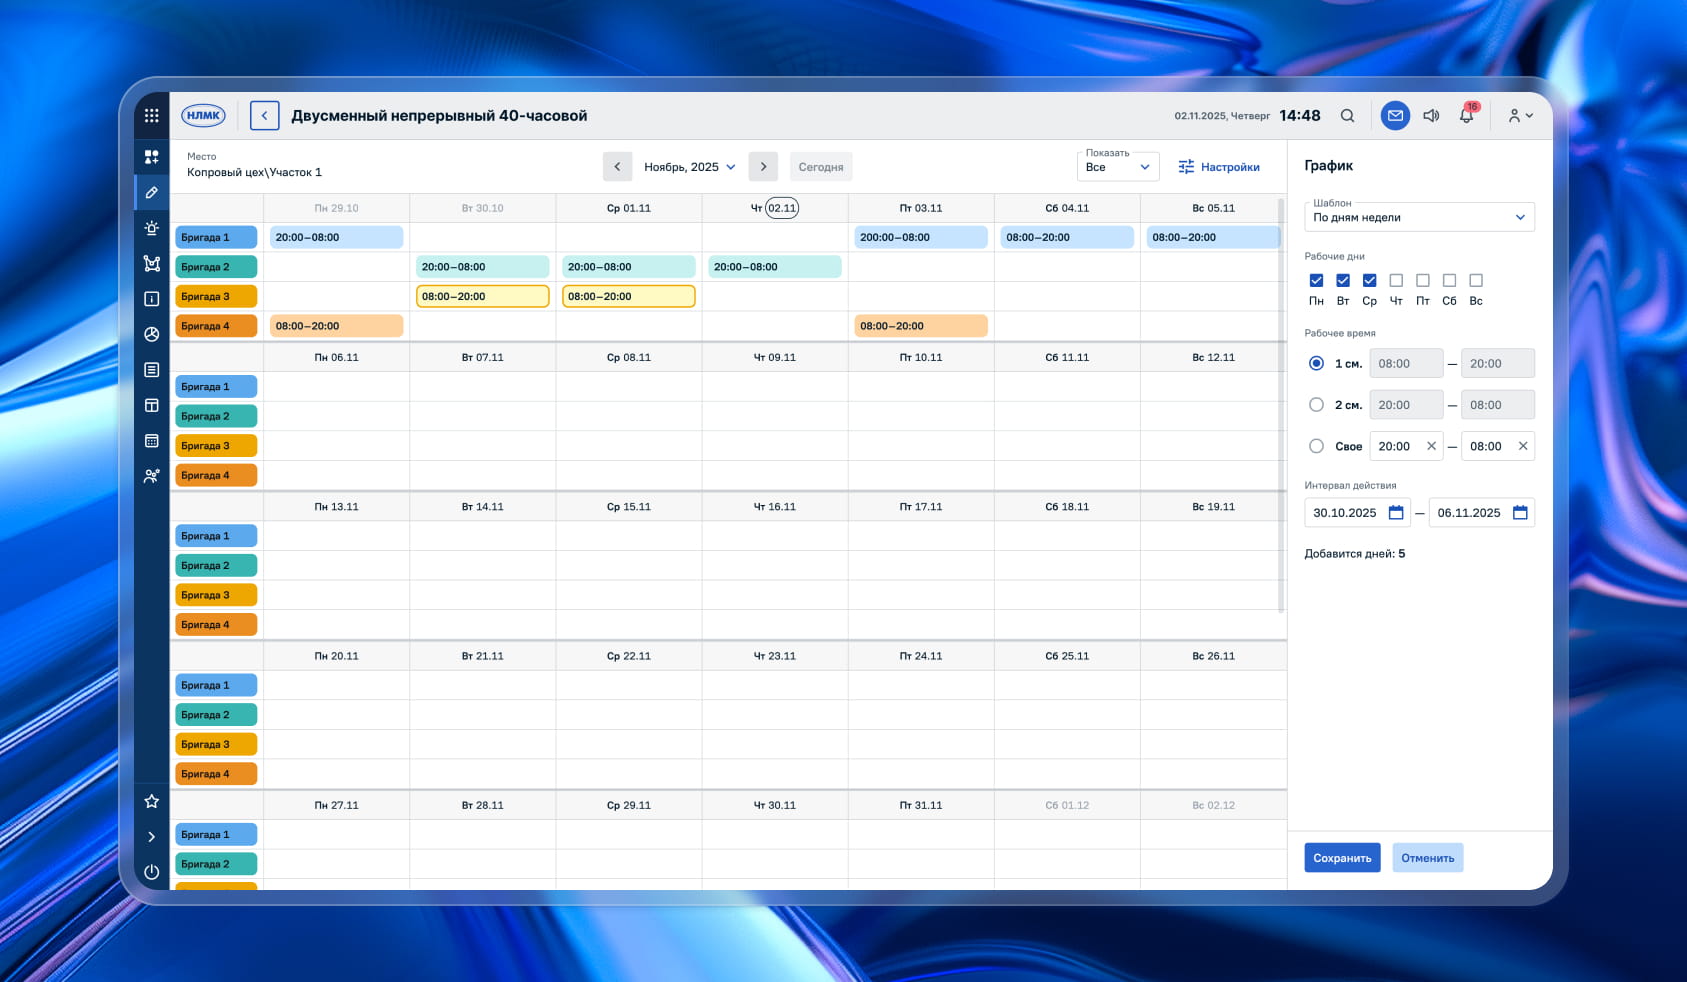Open the team users icon in sidebar
This screenshot has height=982, width=1687.
point(152,476)
